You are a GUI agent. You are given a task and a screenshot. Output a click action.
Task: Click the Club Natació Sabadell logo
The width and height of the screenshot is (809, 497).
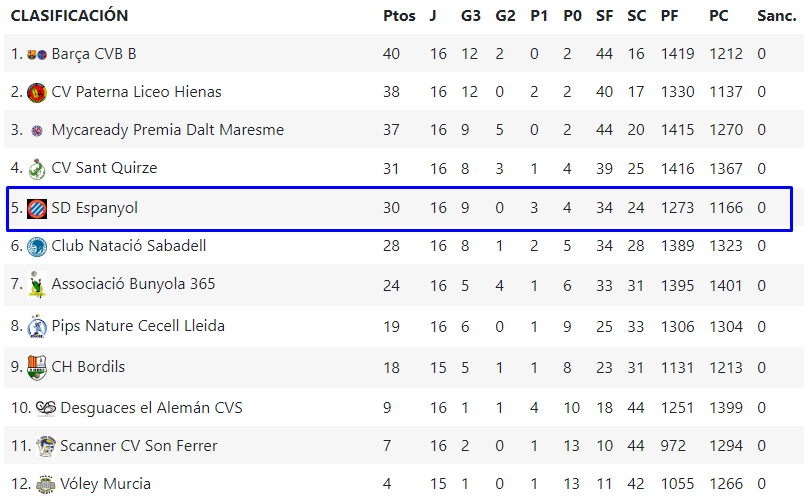click(37, 246)
